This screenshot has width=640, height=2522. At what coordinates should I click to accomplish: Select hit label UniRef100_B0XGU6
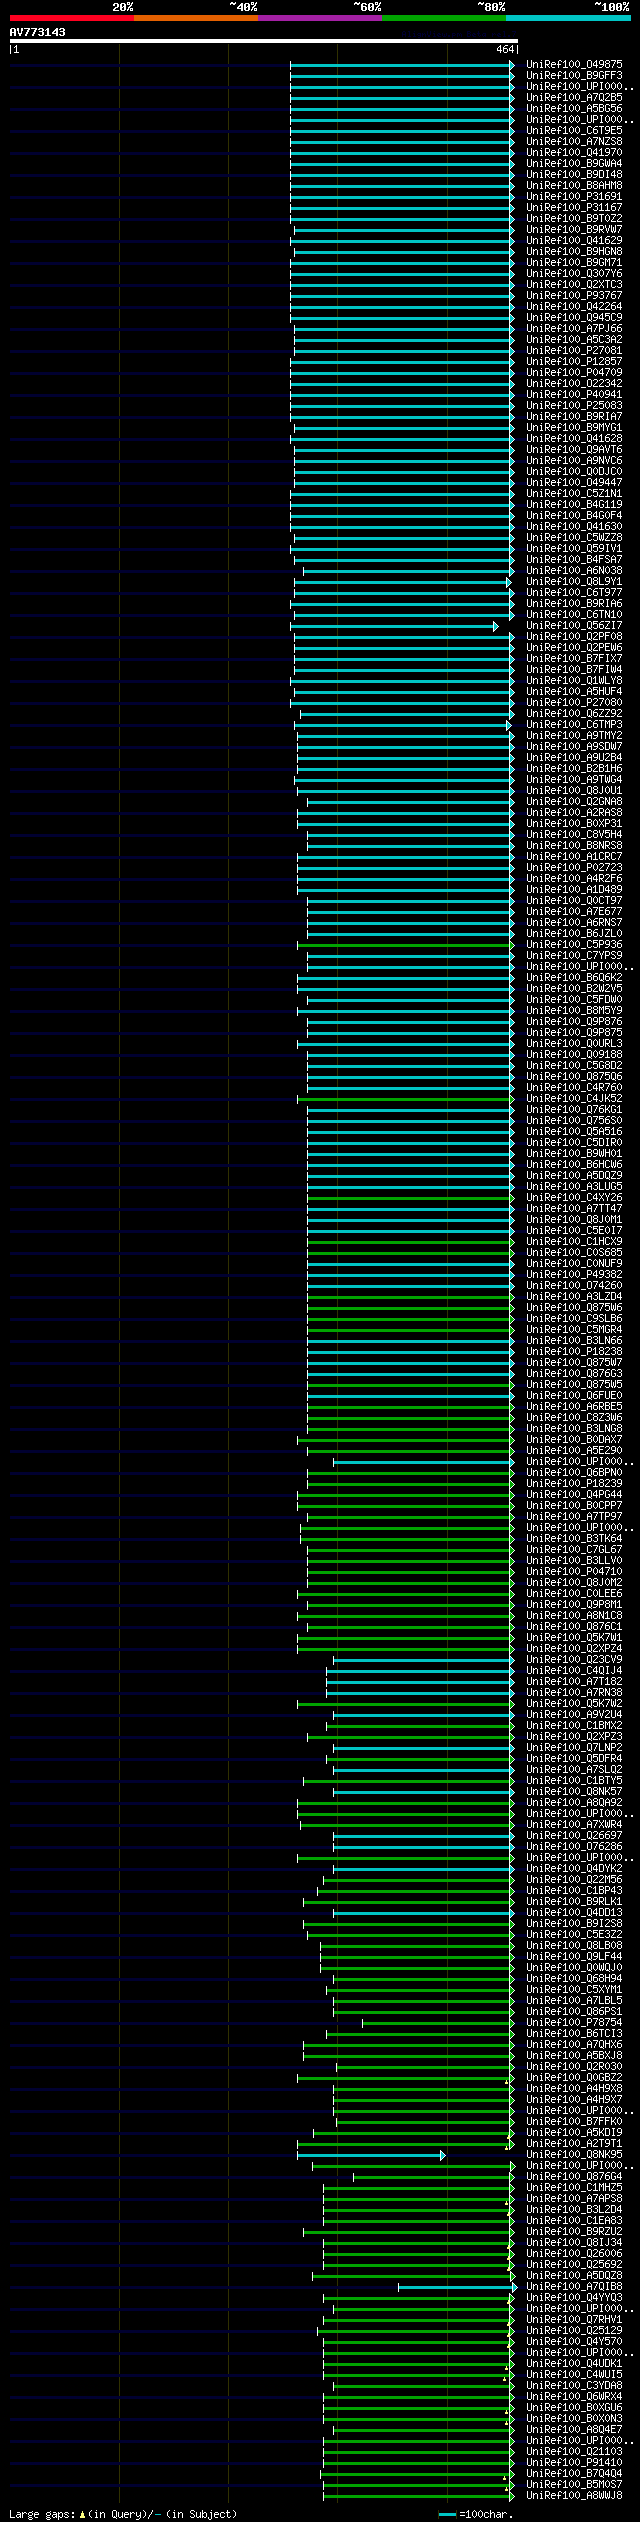574,2407
